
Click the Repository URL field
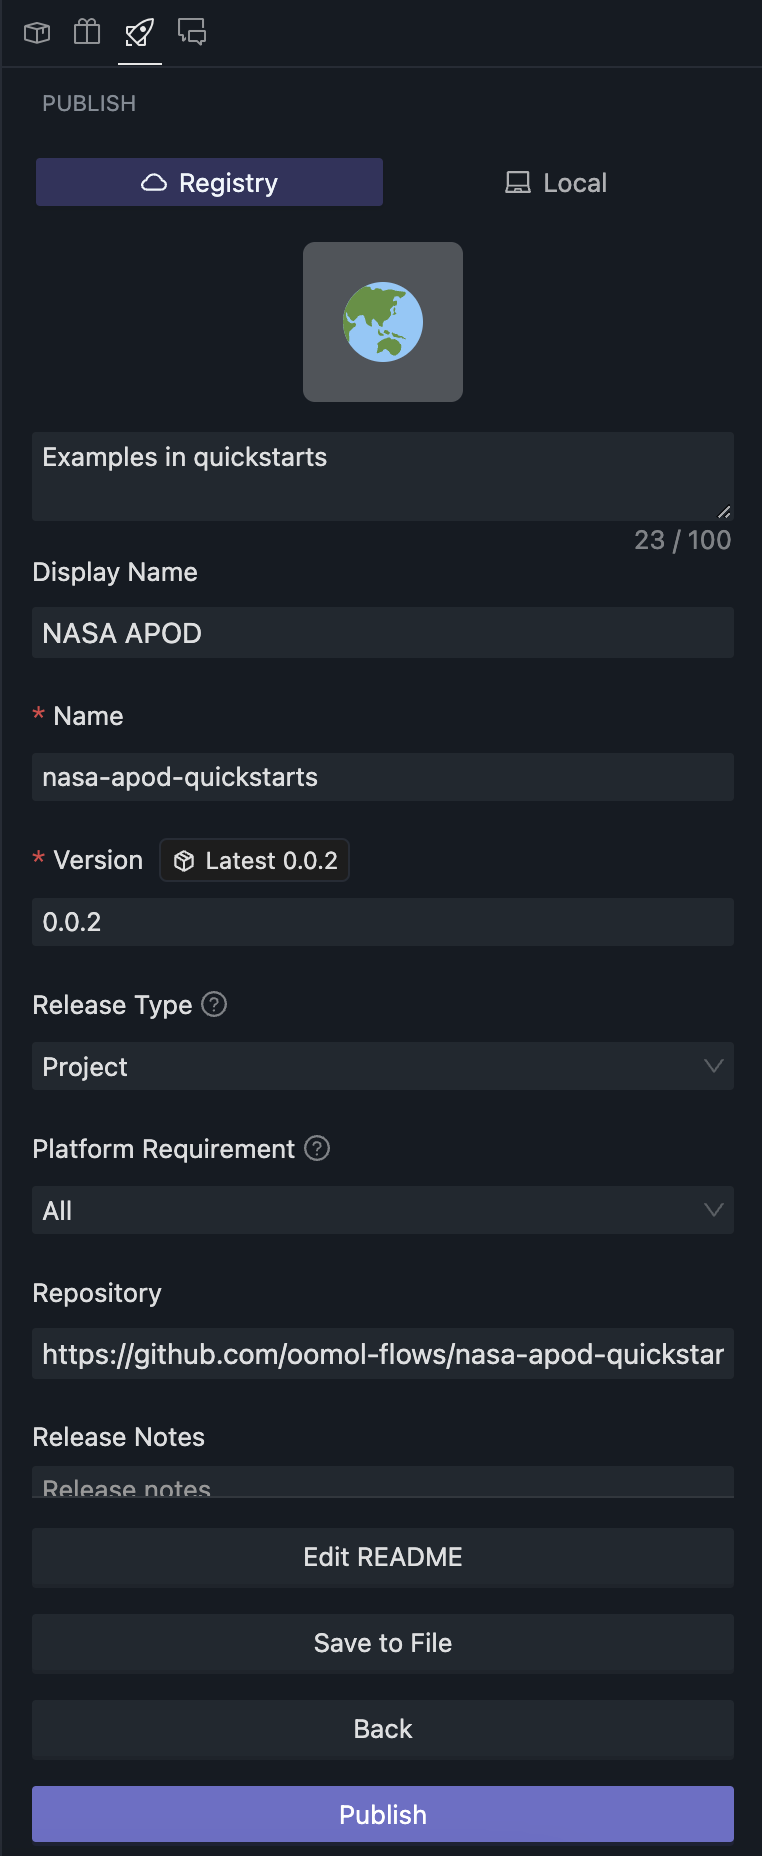point(382,1354)
